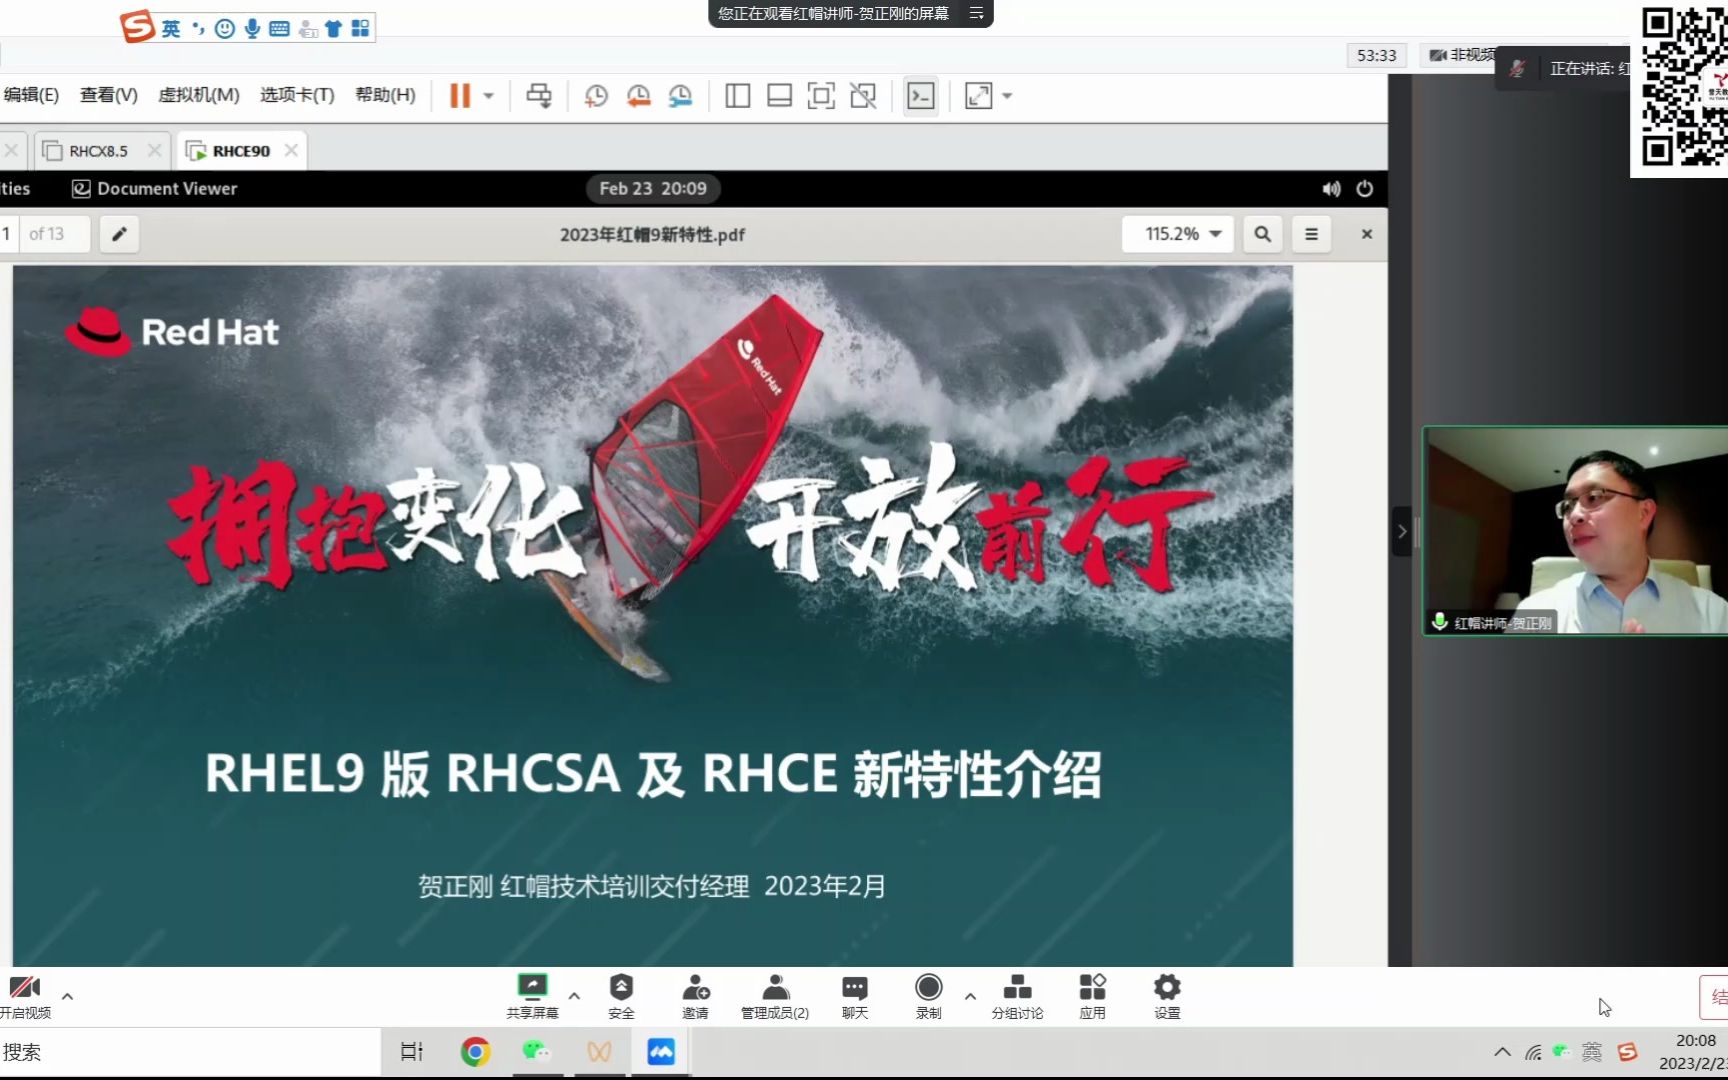Screen dimensions: 1728x1080
Task: Click the send Ctrl+Alt+Del icon
Action: (x=539, y=96)
